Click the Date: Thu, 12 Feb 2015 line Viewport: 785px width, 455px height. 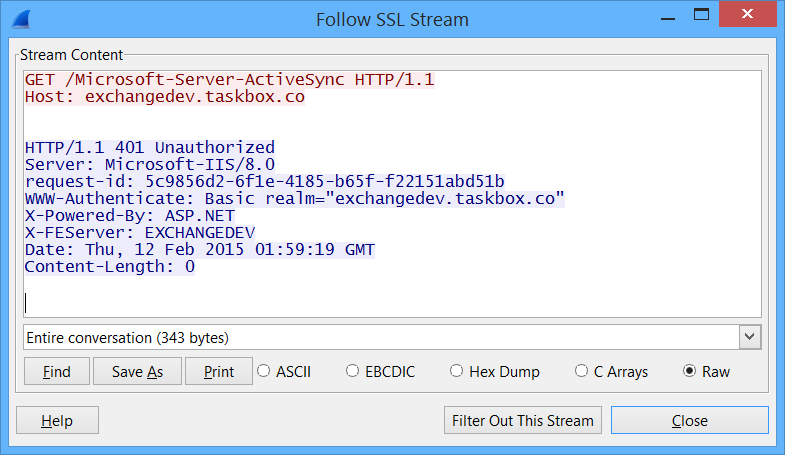tap(200, 250)
